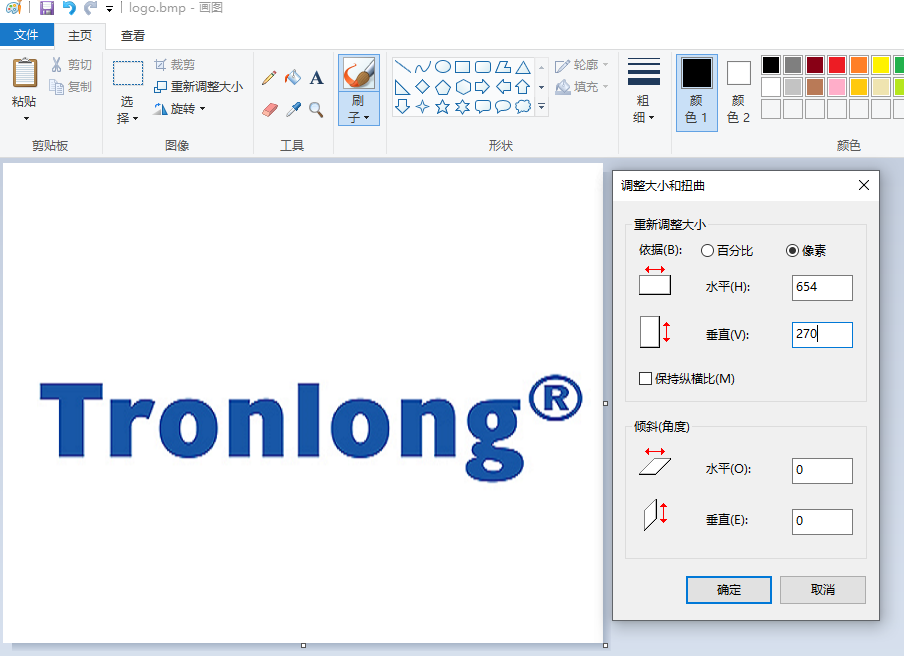Image resolution: width=904 pixels, height=656 pixels.
Task: Select the Color picker eyedropper tool
Action: pyautogui.click(x=293, y=109)
